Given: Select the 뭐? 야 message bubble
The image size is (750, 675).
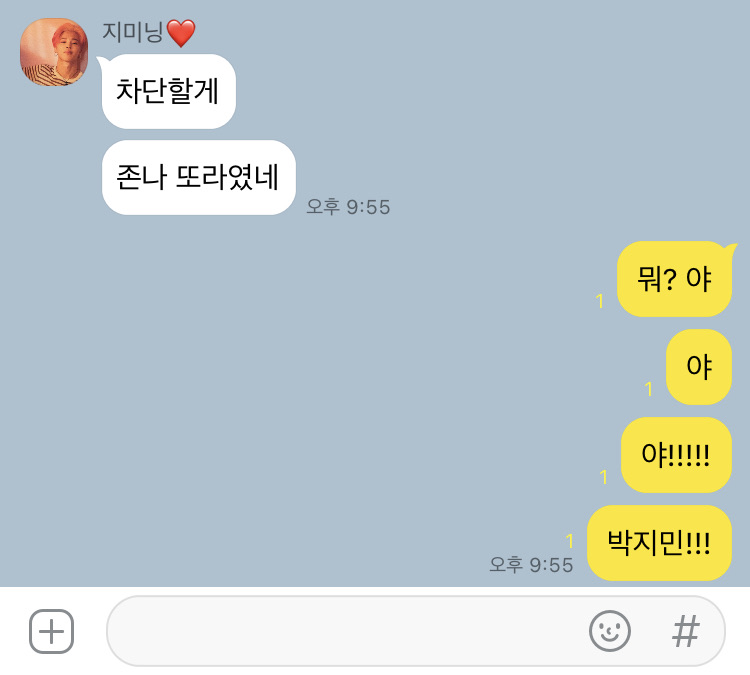Looking at the screenshot, I should coord(674,279).
